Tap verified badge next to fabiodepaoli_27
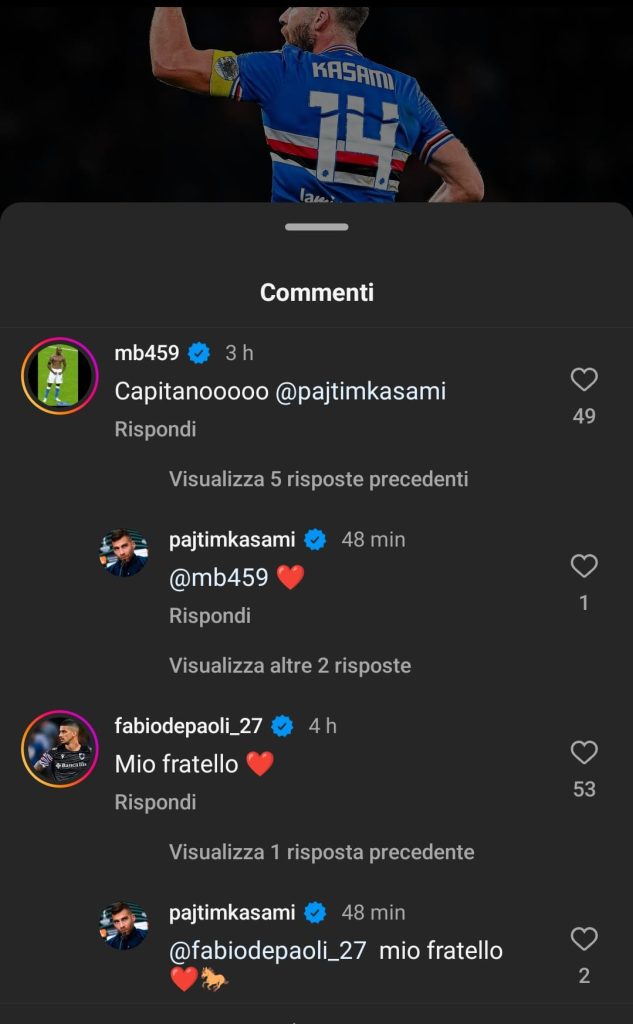The width and height of the screenshot is (633, 1024). [x=283, y=726]
